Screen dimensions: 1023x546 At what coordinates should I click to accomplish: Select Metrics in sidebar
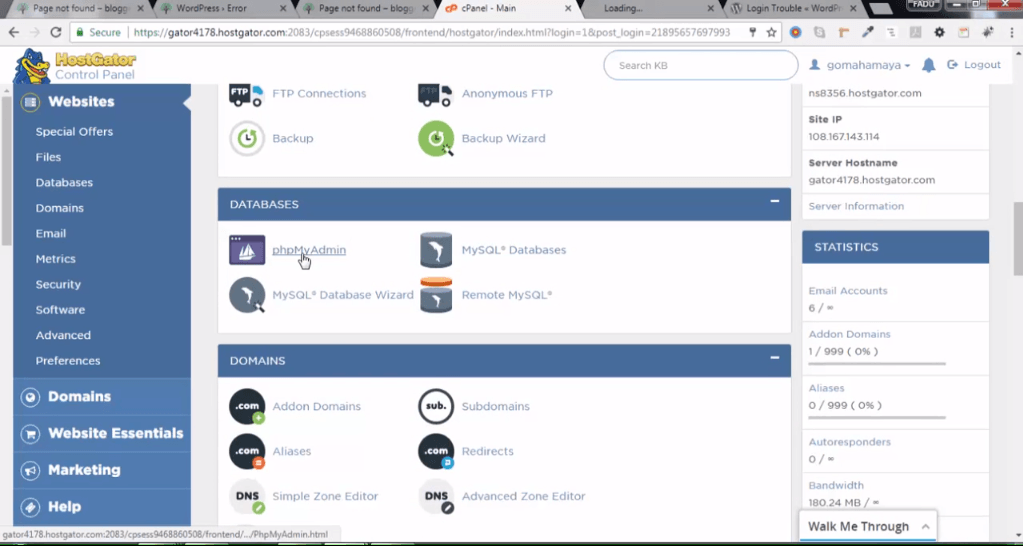[55, 259]
